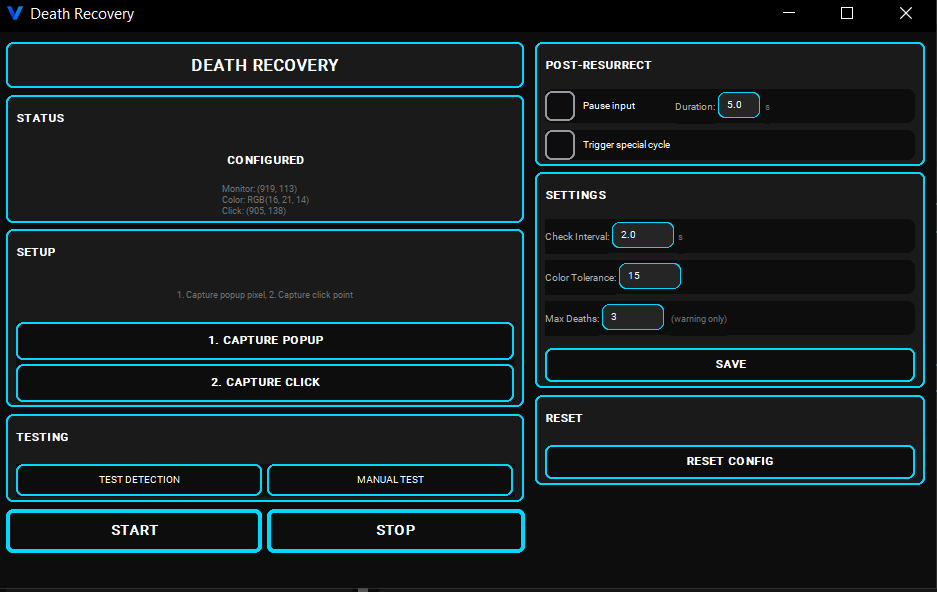Click the Duration field showing 5.0
The image size is (937, 592).
739,105
